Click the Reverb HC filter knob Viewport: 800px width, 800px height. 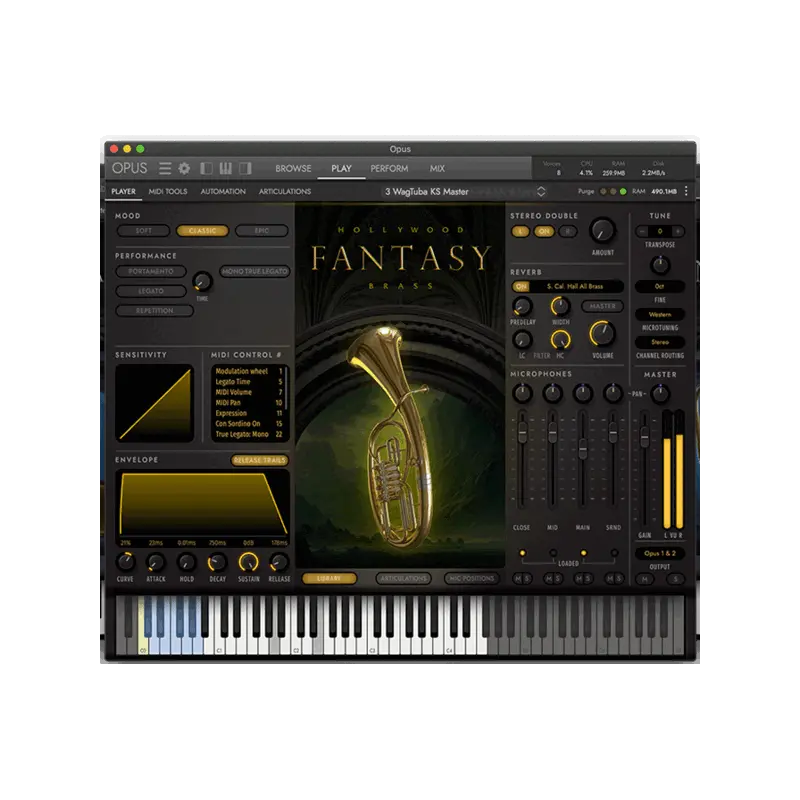point(560,339)
